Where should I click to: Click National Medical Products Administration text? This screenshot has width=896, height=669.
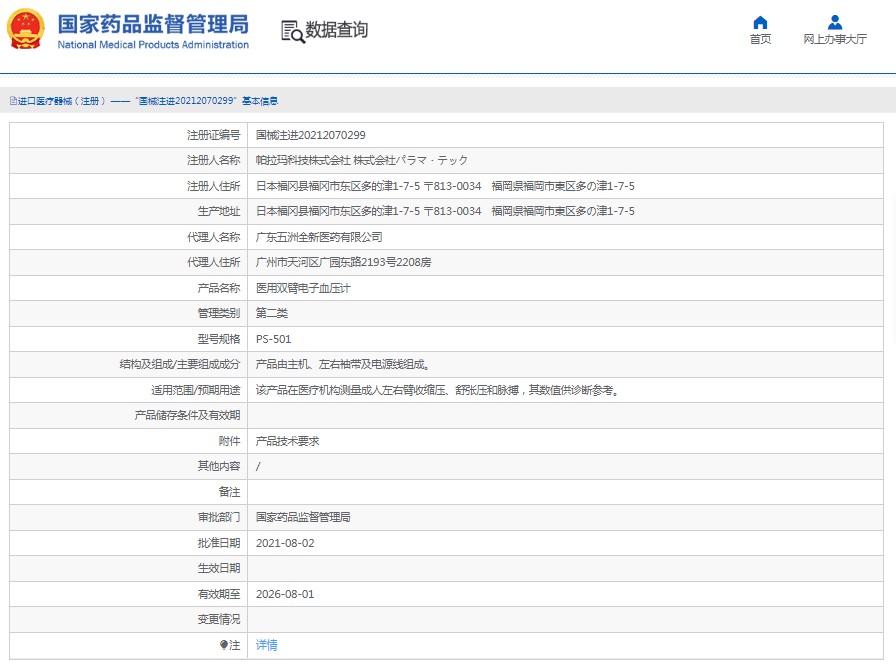pyautogui.click(x=153, y=45)
